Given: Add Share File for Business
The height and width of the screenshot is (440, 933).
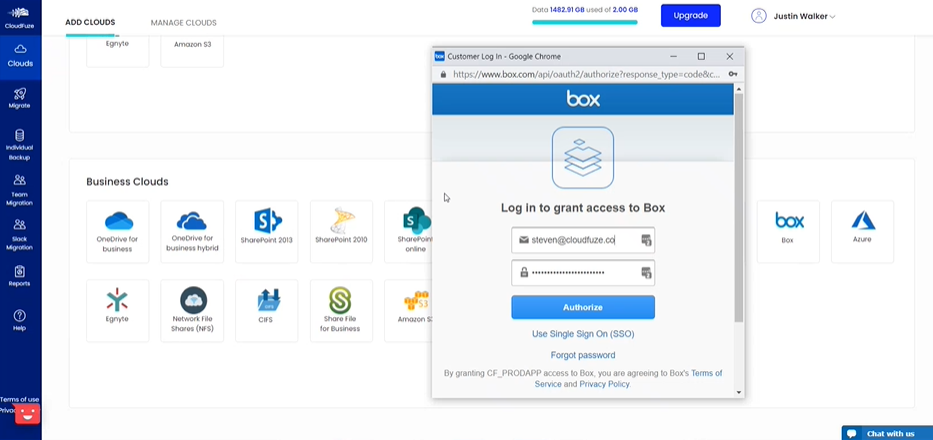Looking at the screenshot, I should click(x=342, y=311).
